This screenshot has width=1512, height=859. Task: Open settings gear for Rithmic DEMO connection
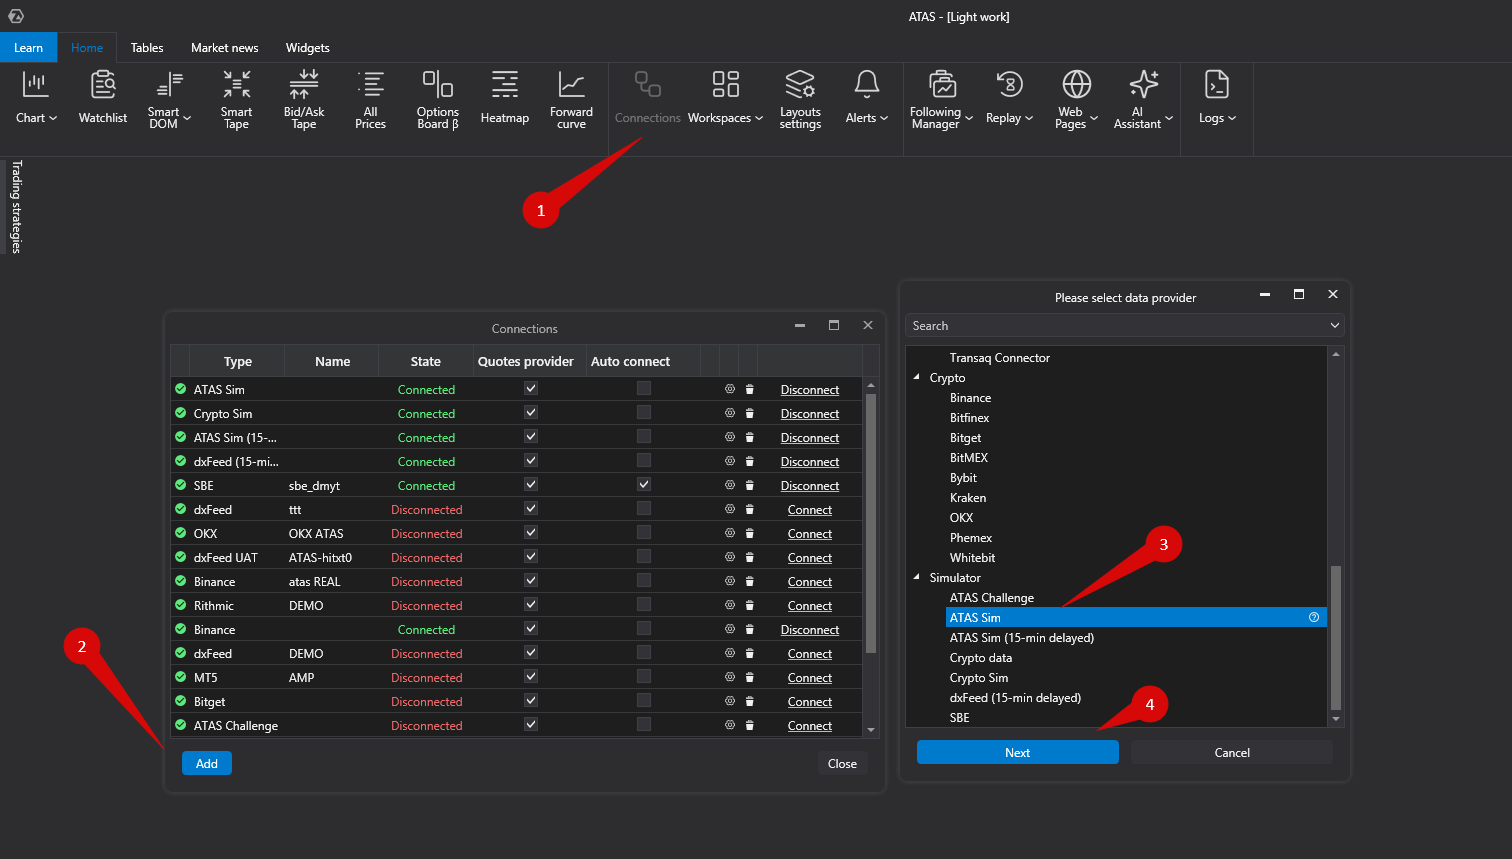pyautogui.click(x=730, y=605)
